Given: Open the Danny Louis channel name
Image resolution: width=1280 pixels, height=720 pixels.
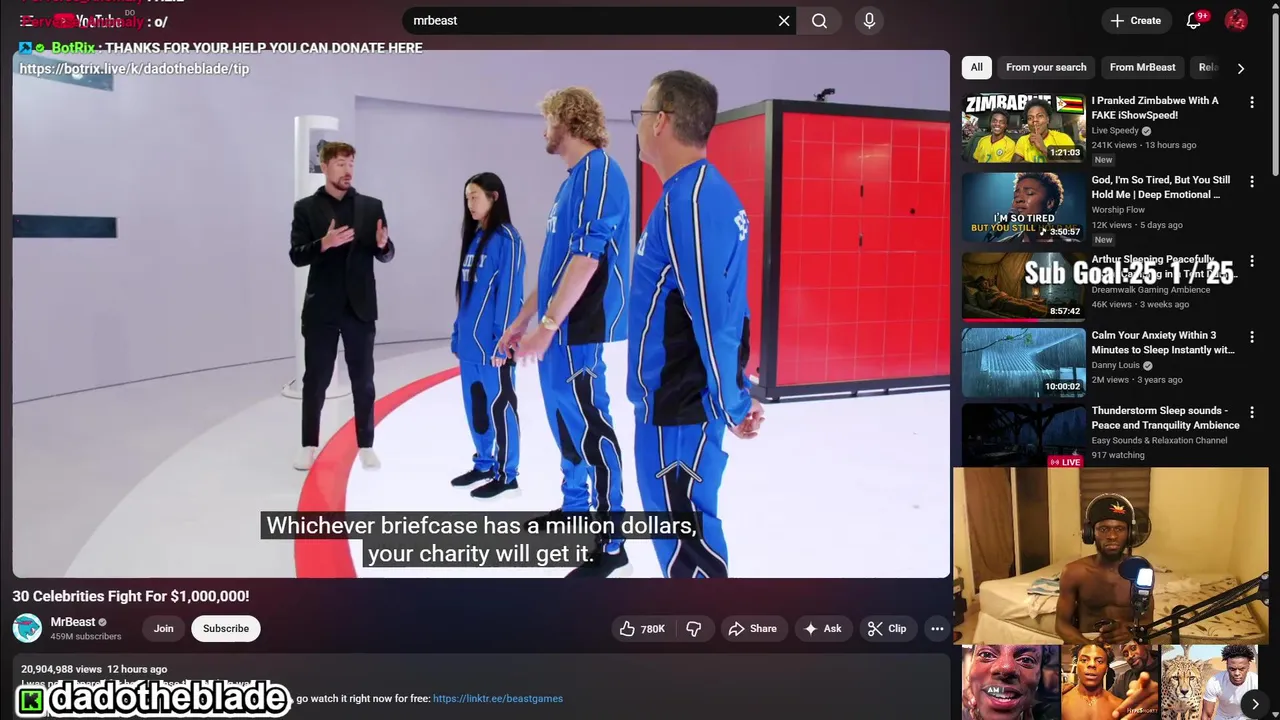Looking at the screenshot, I should (1115, 365).
